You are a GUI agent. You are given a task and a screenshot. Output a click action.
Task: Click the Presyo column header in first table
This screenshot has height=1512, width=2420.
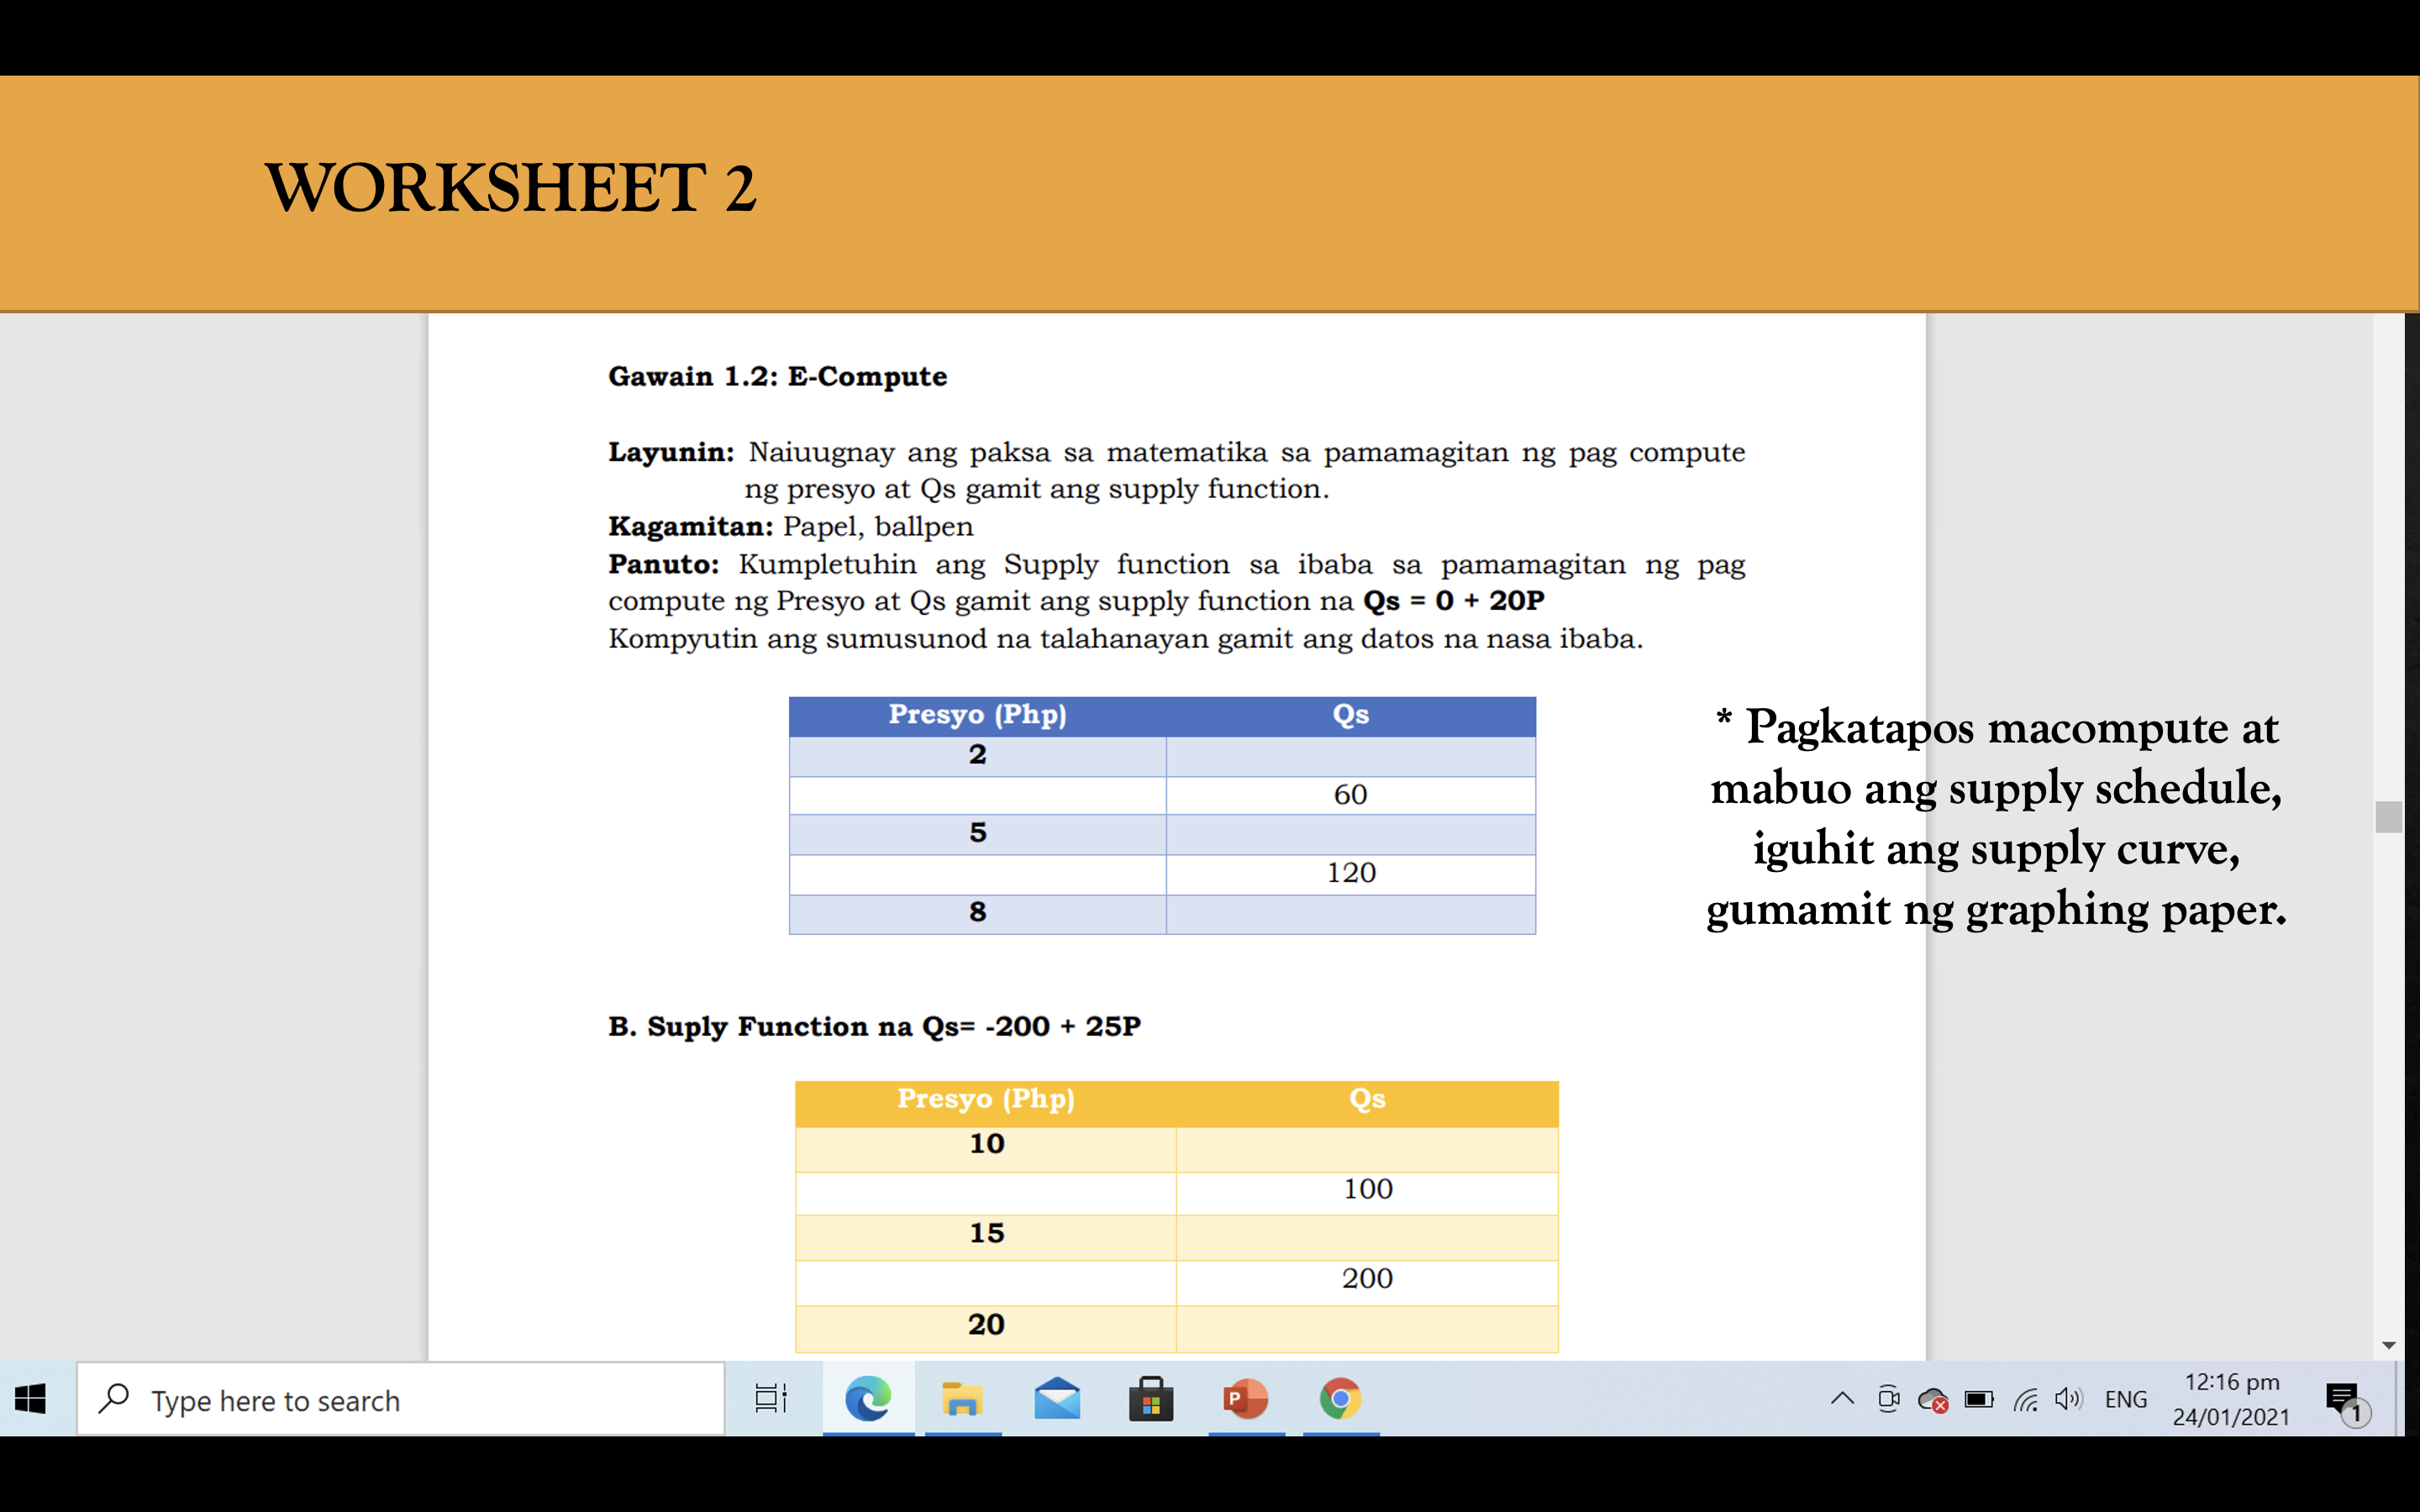tap(979, 712)
